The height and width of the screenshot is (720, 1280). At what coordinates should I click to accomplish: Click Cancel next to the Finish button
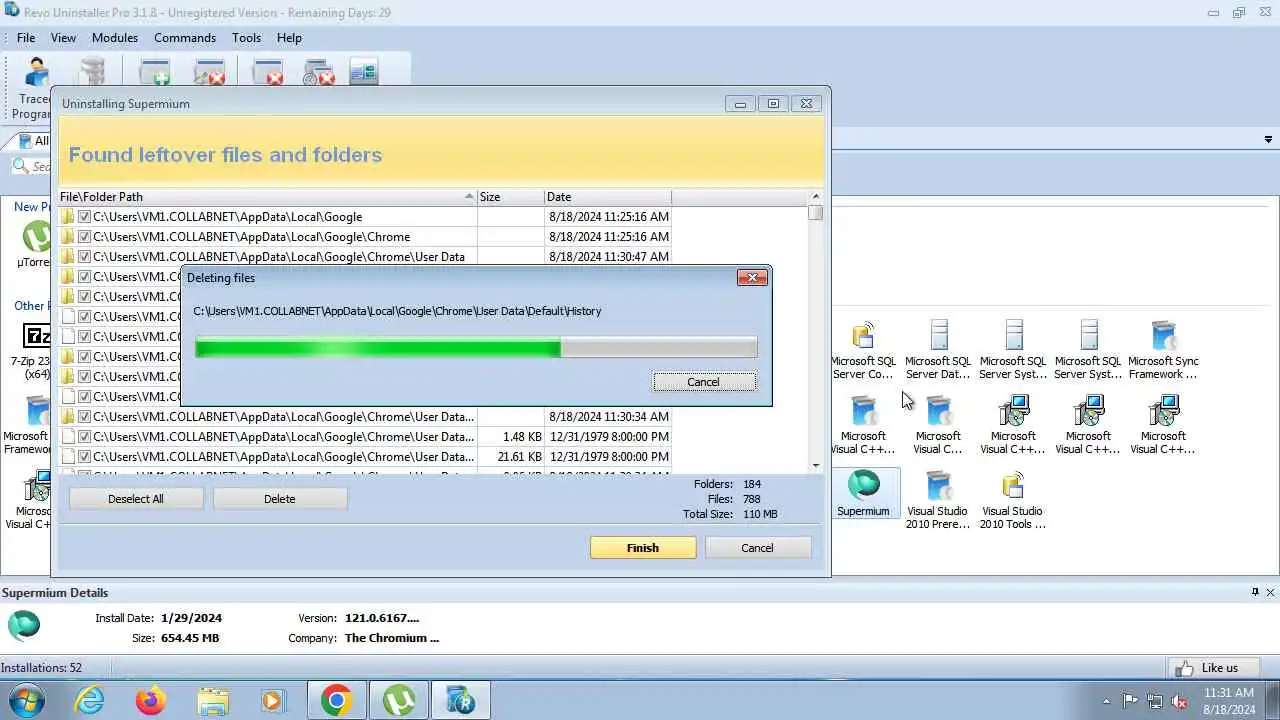pyautogui.click(x=757, y=548)
